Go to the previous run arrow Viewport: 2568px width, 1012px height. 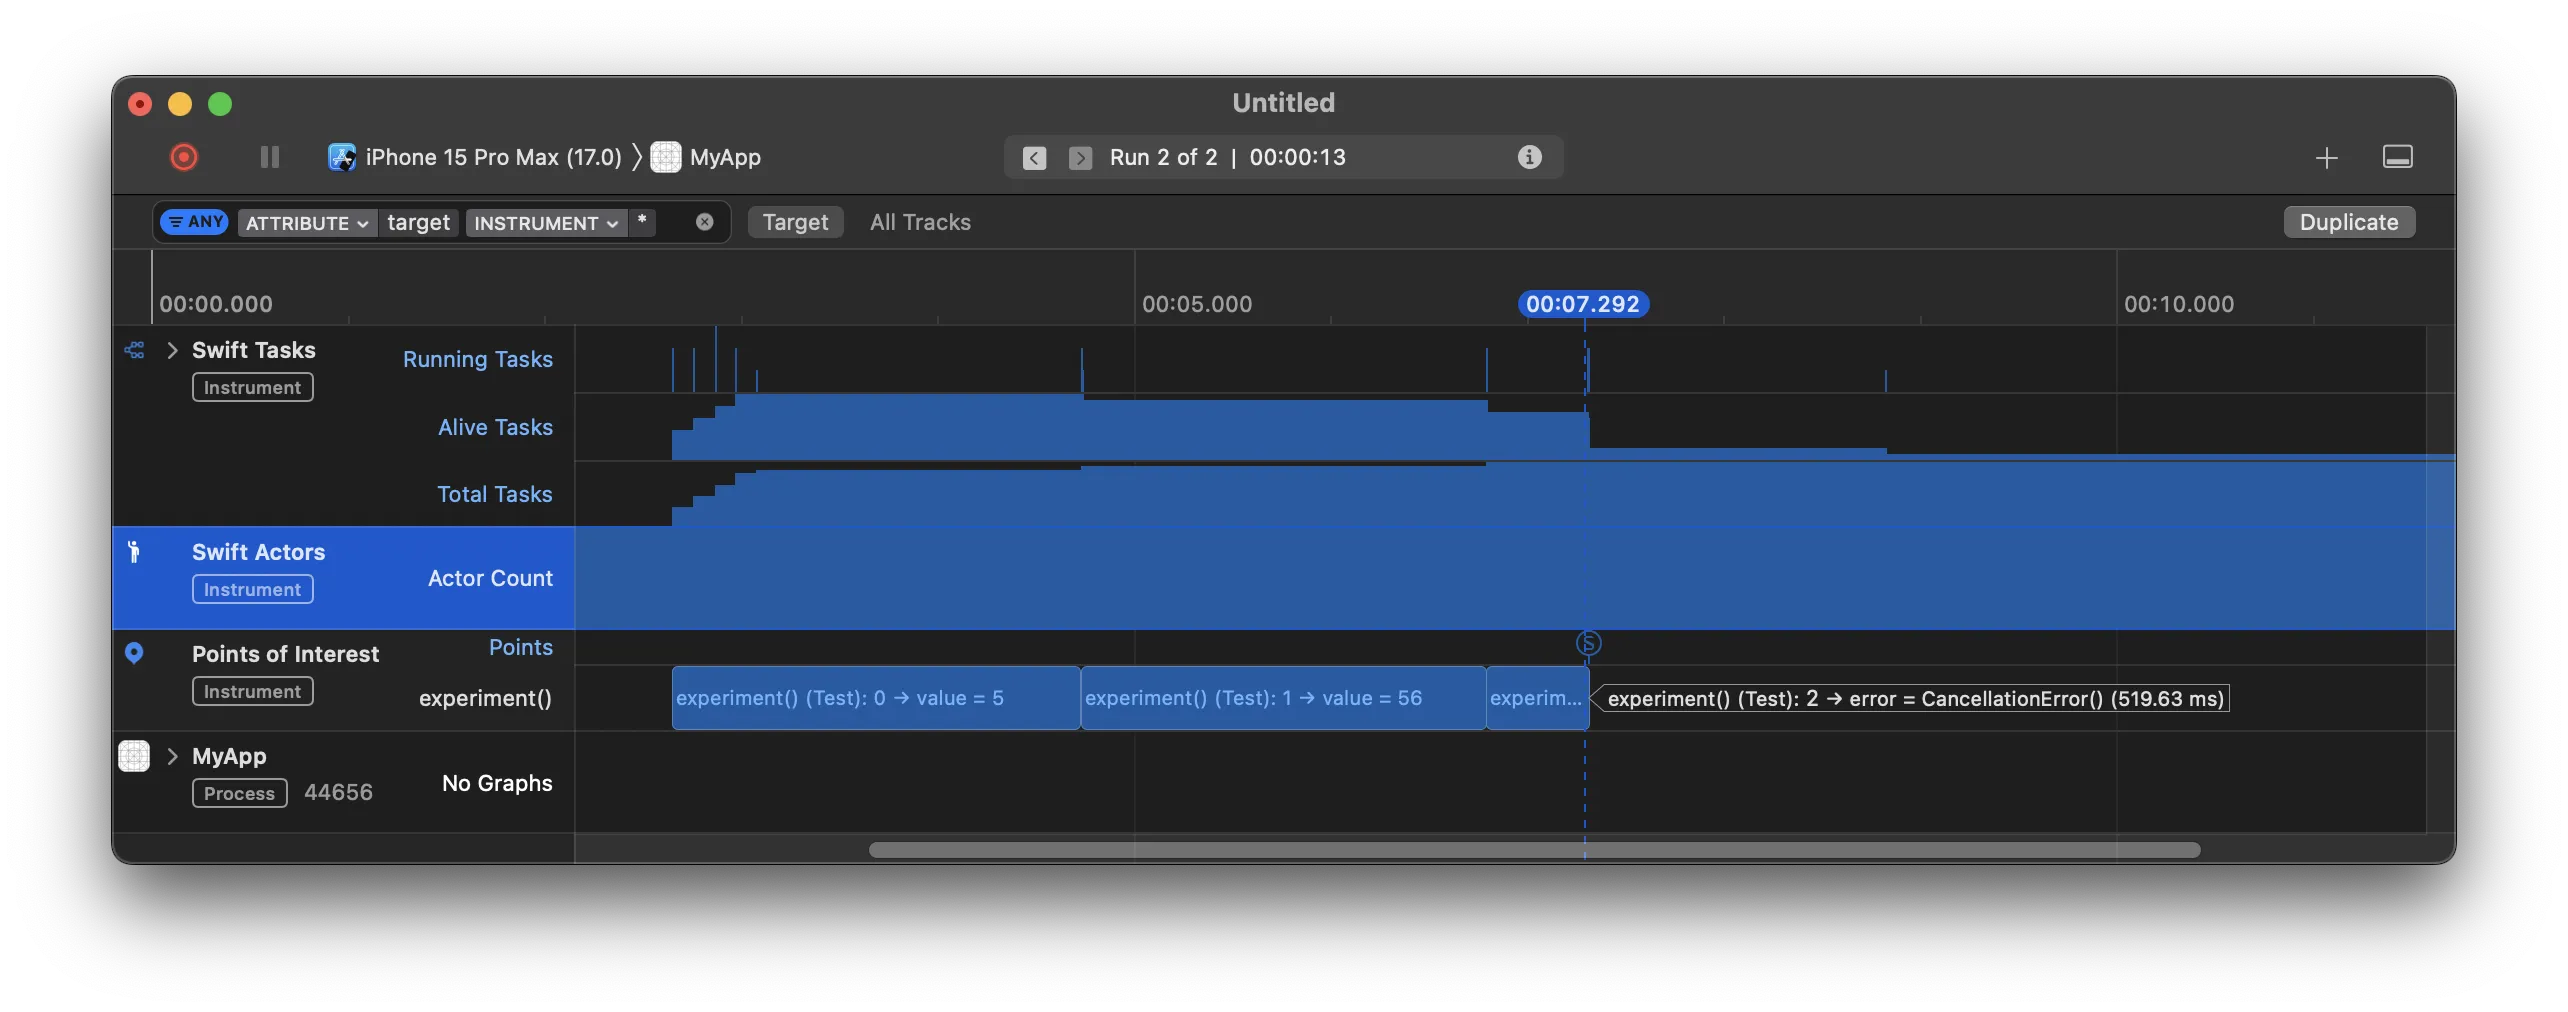(x=1035, y=158)
